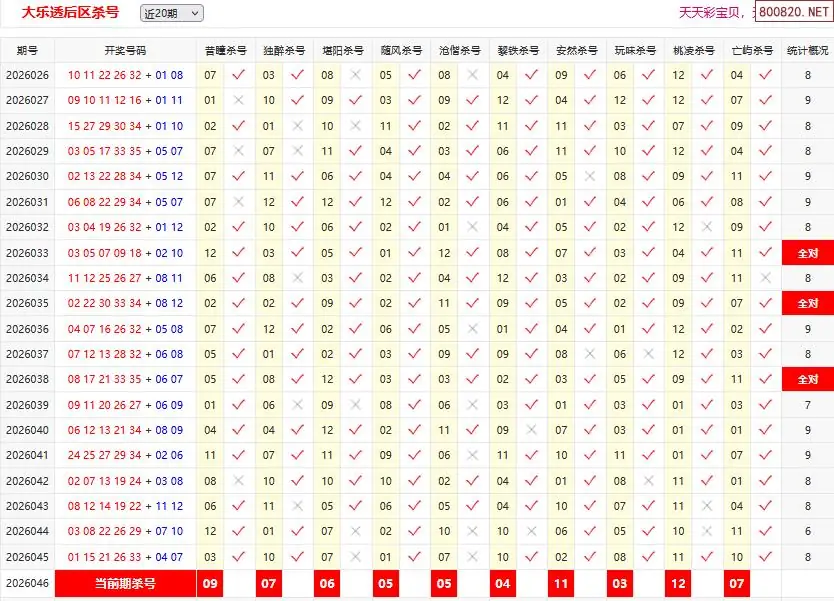This screenshot has height=601, width=834.
Task: Click the winning numbers for period 2026040
Action: (125, 430)
